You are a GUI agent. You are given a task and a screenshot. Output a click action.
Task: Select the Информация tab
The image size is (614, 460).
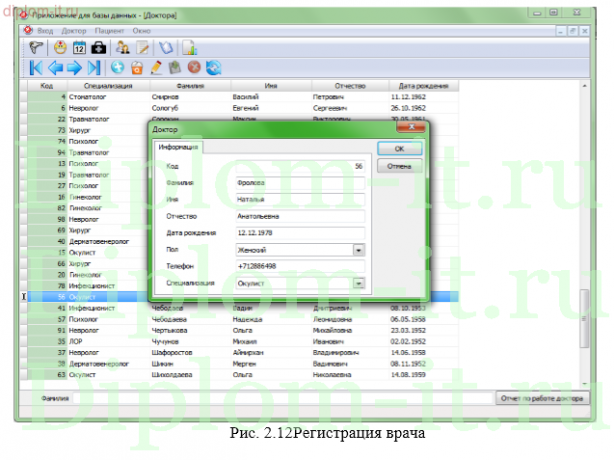click(177, 148)
